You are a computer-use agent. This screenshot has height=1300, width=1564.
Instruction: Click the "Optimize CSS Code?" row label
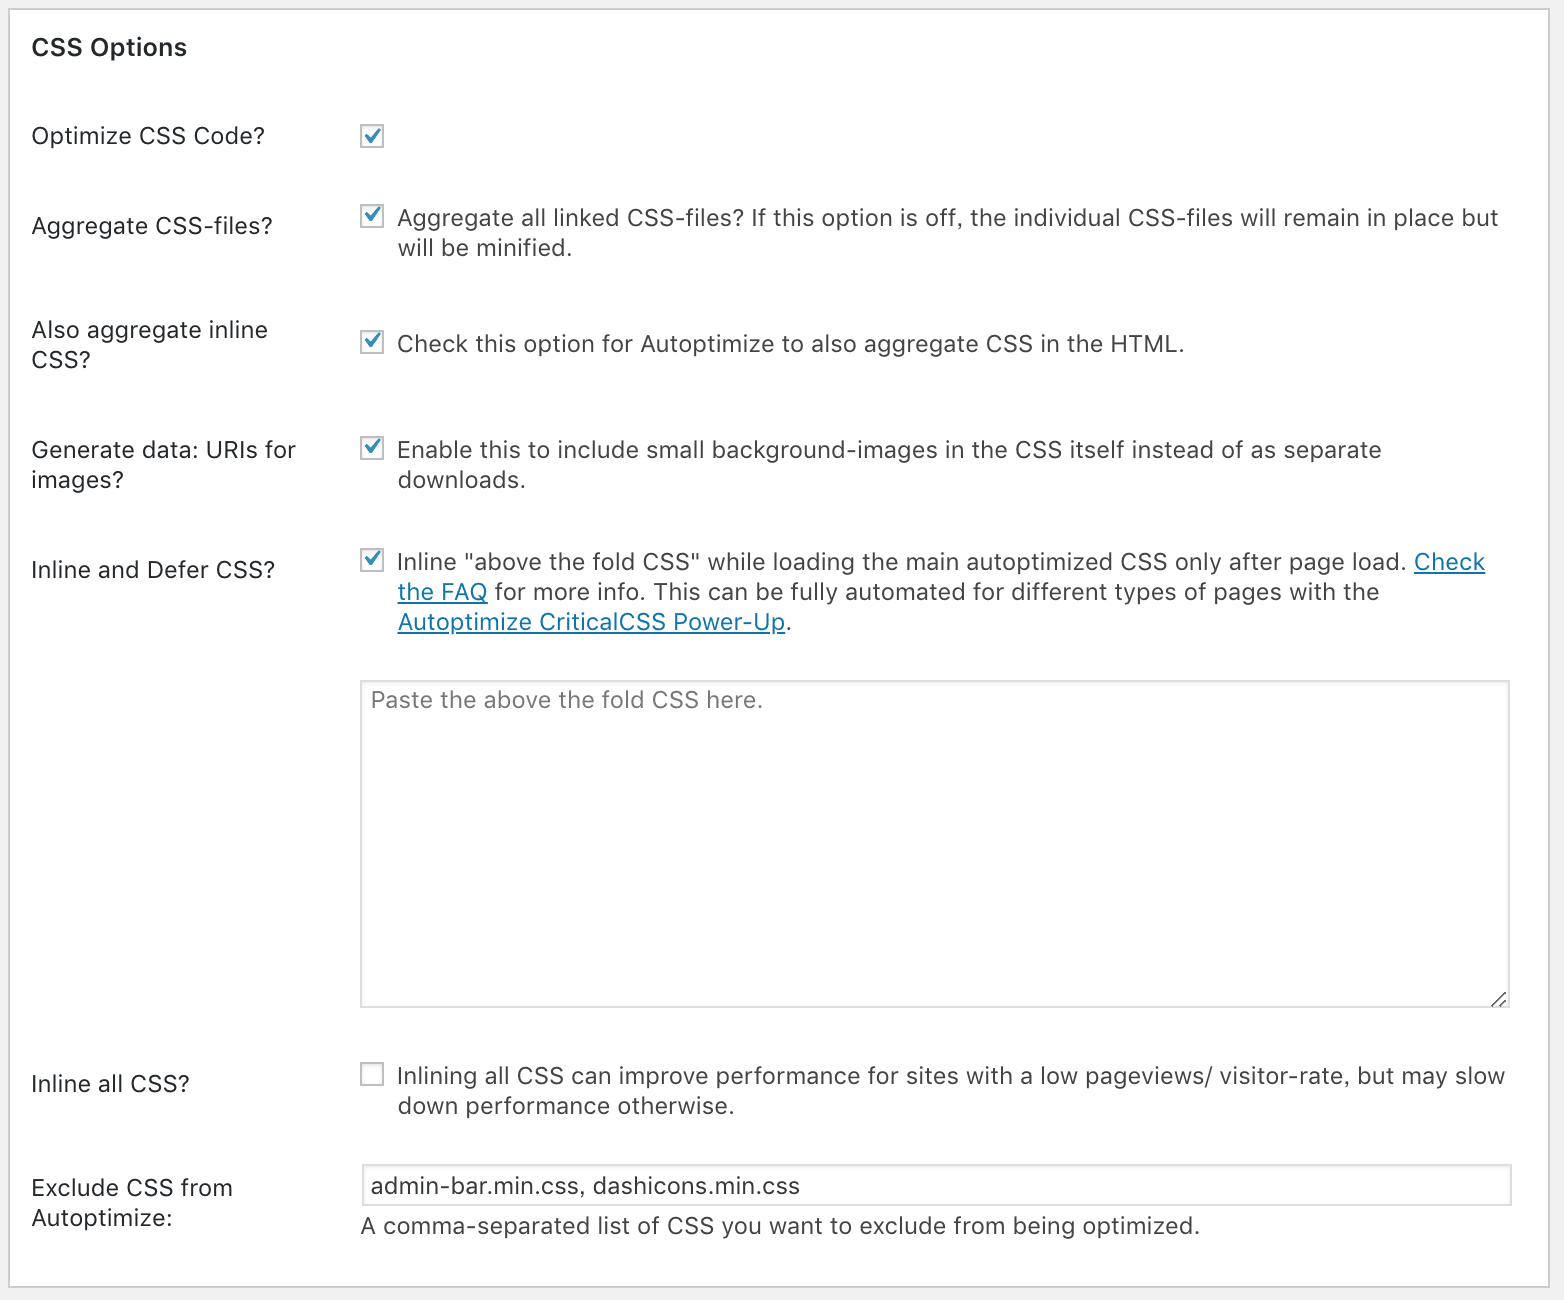click(148, 136)
